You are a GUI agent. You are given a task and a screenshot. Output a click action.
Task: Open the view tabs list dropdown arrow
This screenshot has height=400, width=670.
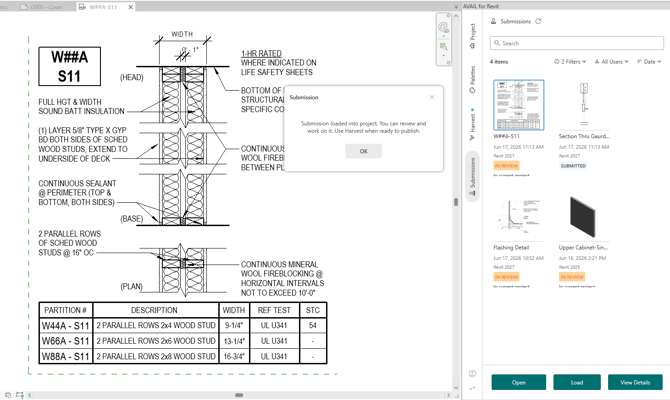click(x=456, y=7)
